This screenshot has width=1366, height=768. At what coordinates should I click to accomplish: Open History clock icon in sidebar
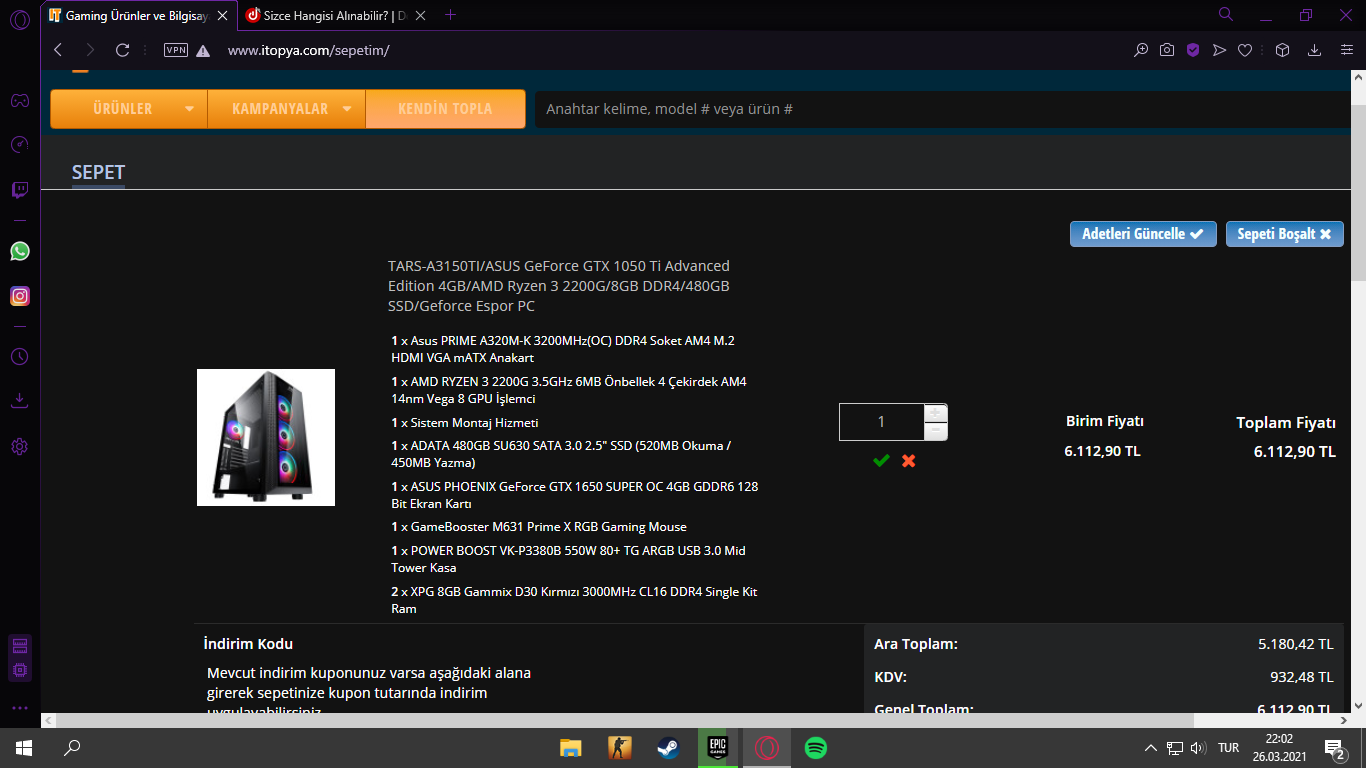tap(19, 356)
